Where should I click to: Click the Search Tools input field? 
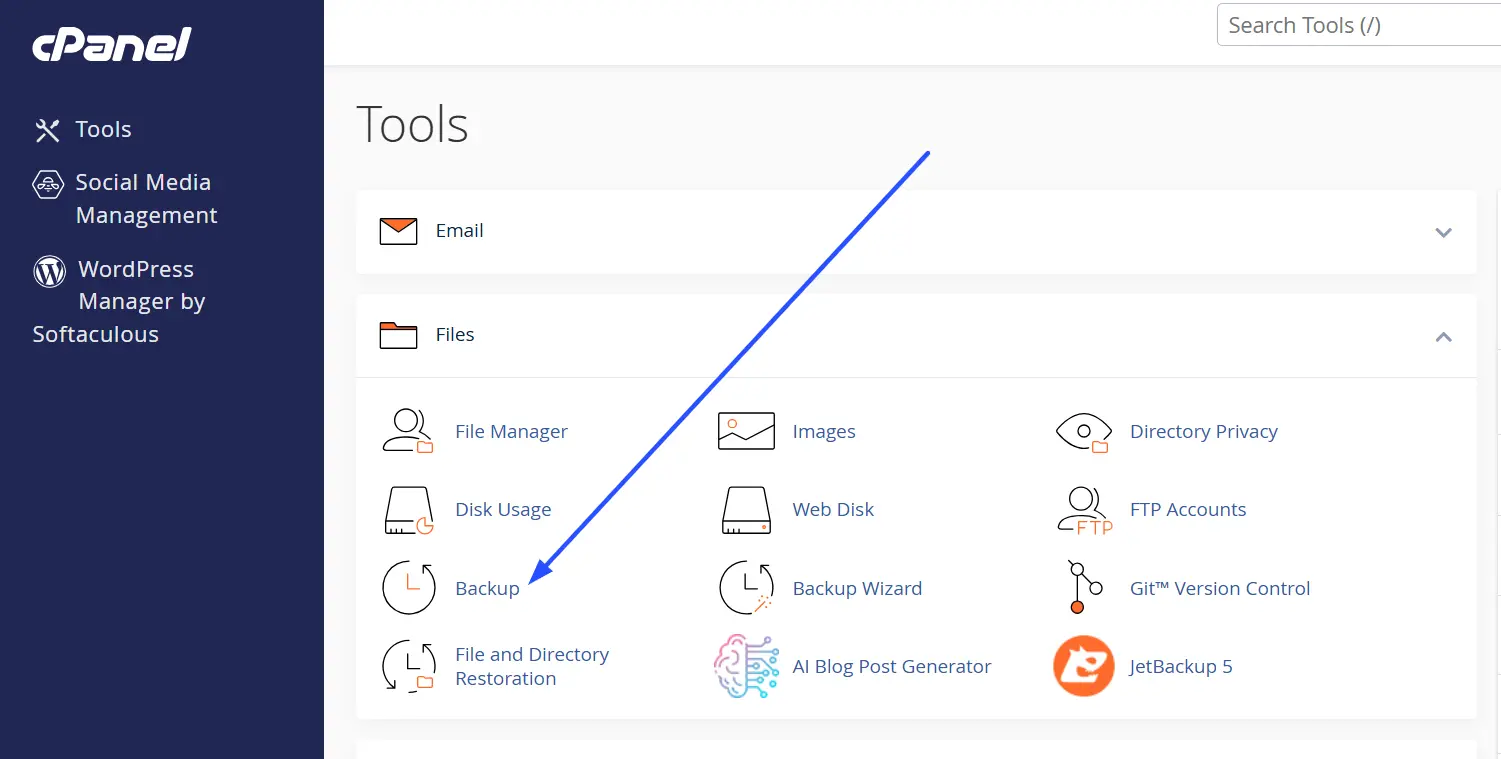coord(1359,25)
